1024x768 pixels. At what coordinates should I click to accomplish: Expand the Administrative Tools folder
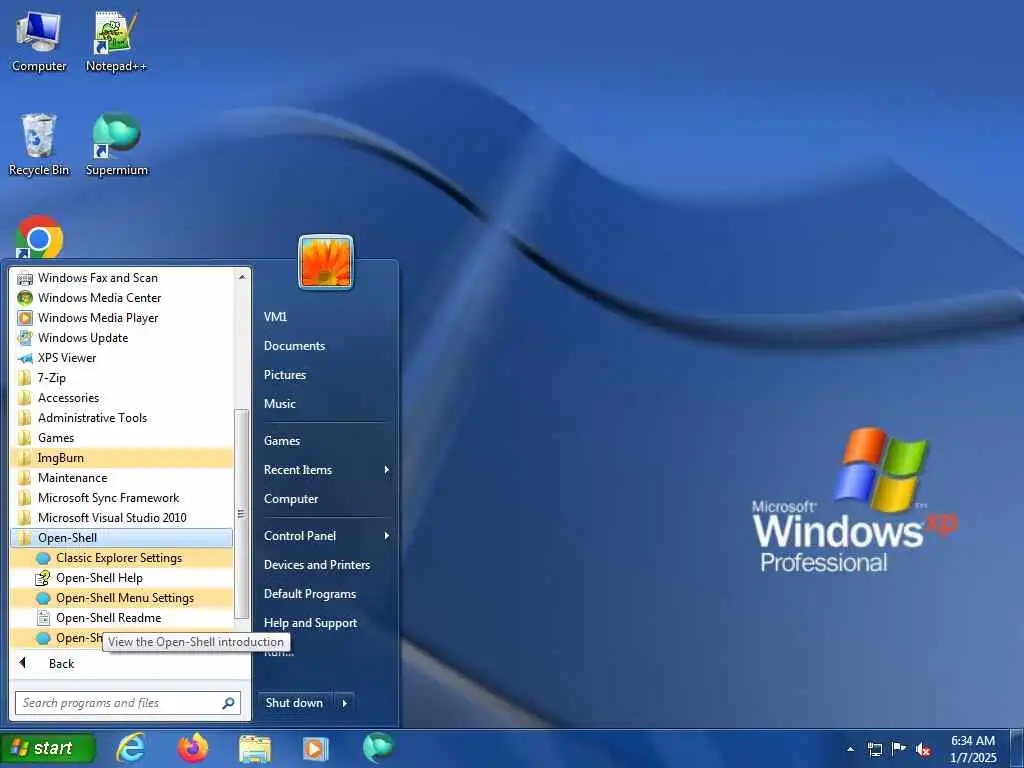pos(122,418)
